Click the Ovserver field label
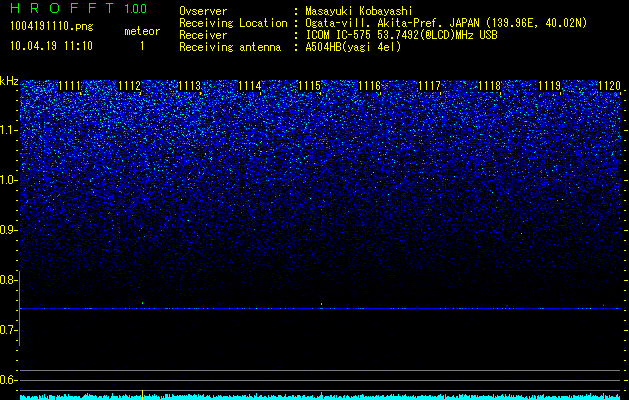The image size is (629, 400). [x=203, y=11]
